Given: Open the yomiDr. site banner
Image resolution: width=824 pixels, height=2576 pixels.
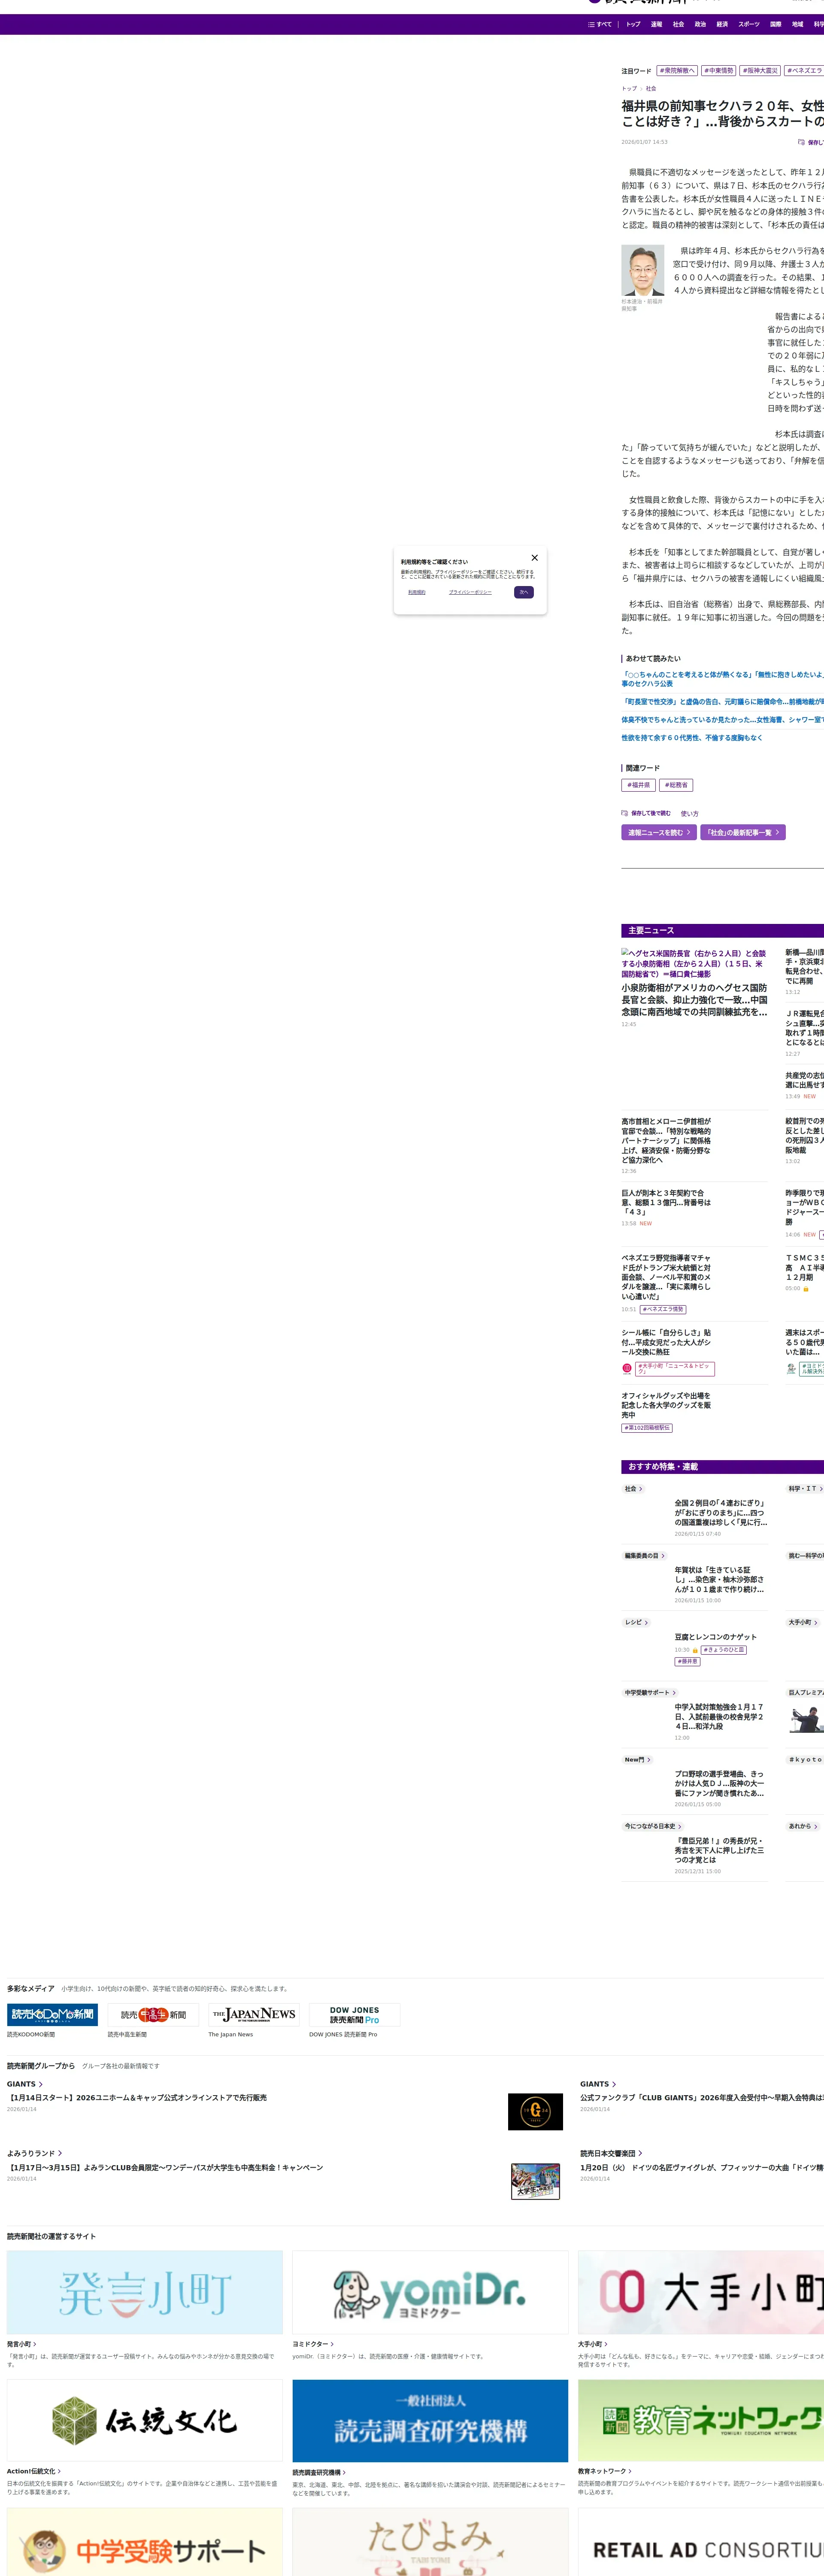Looking at the screenshot, I should (x=430, y=2293).
